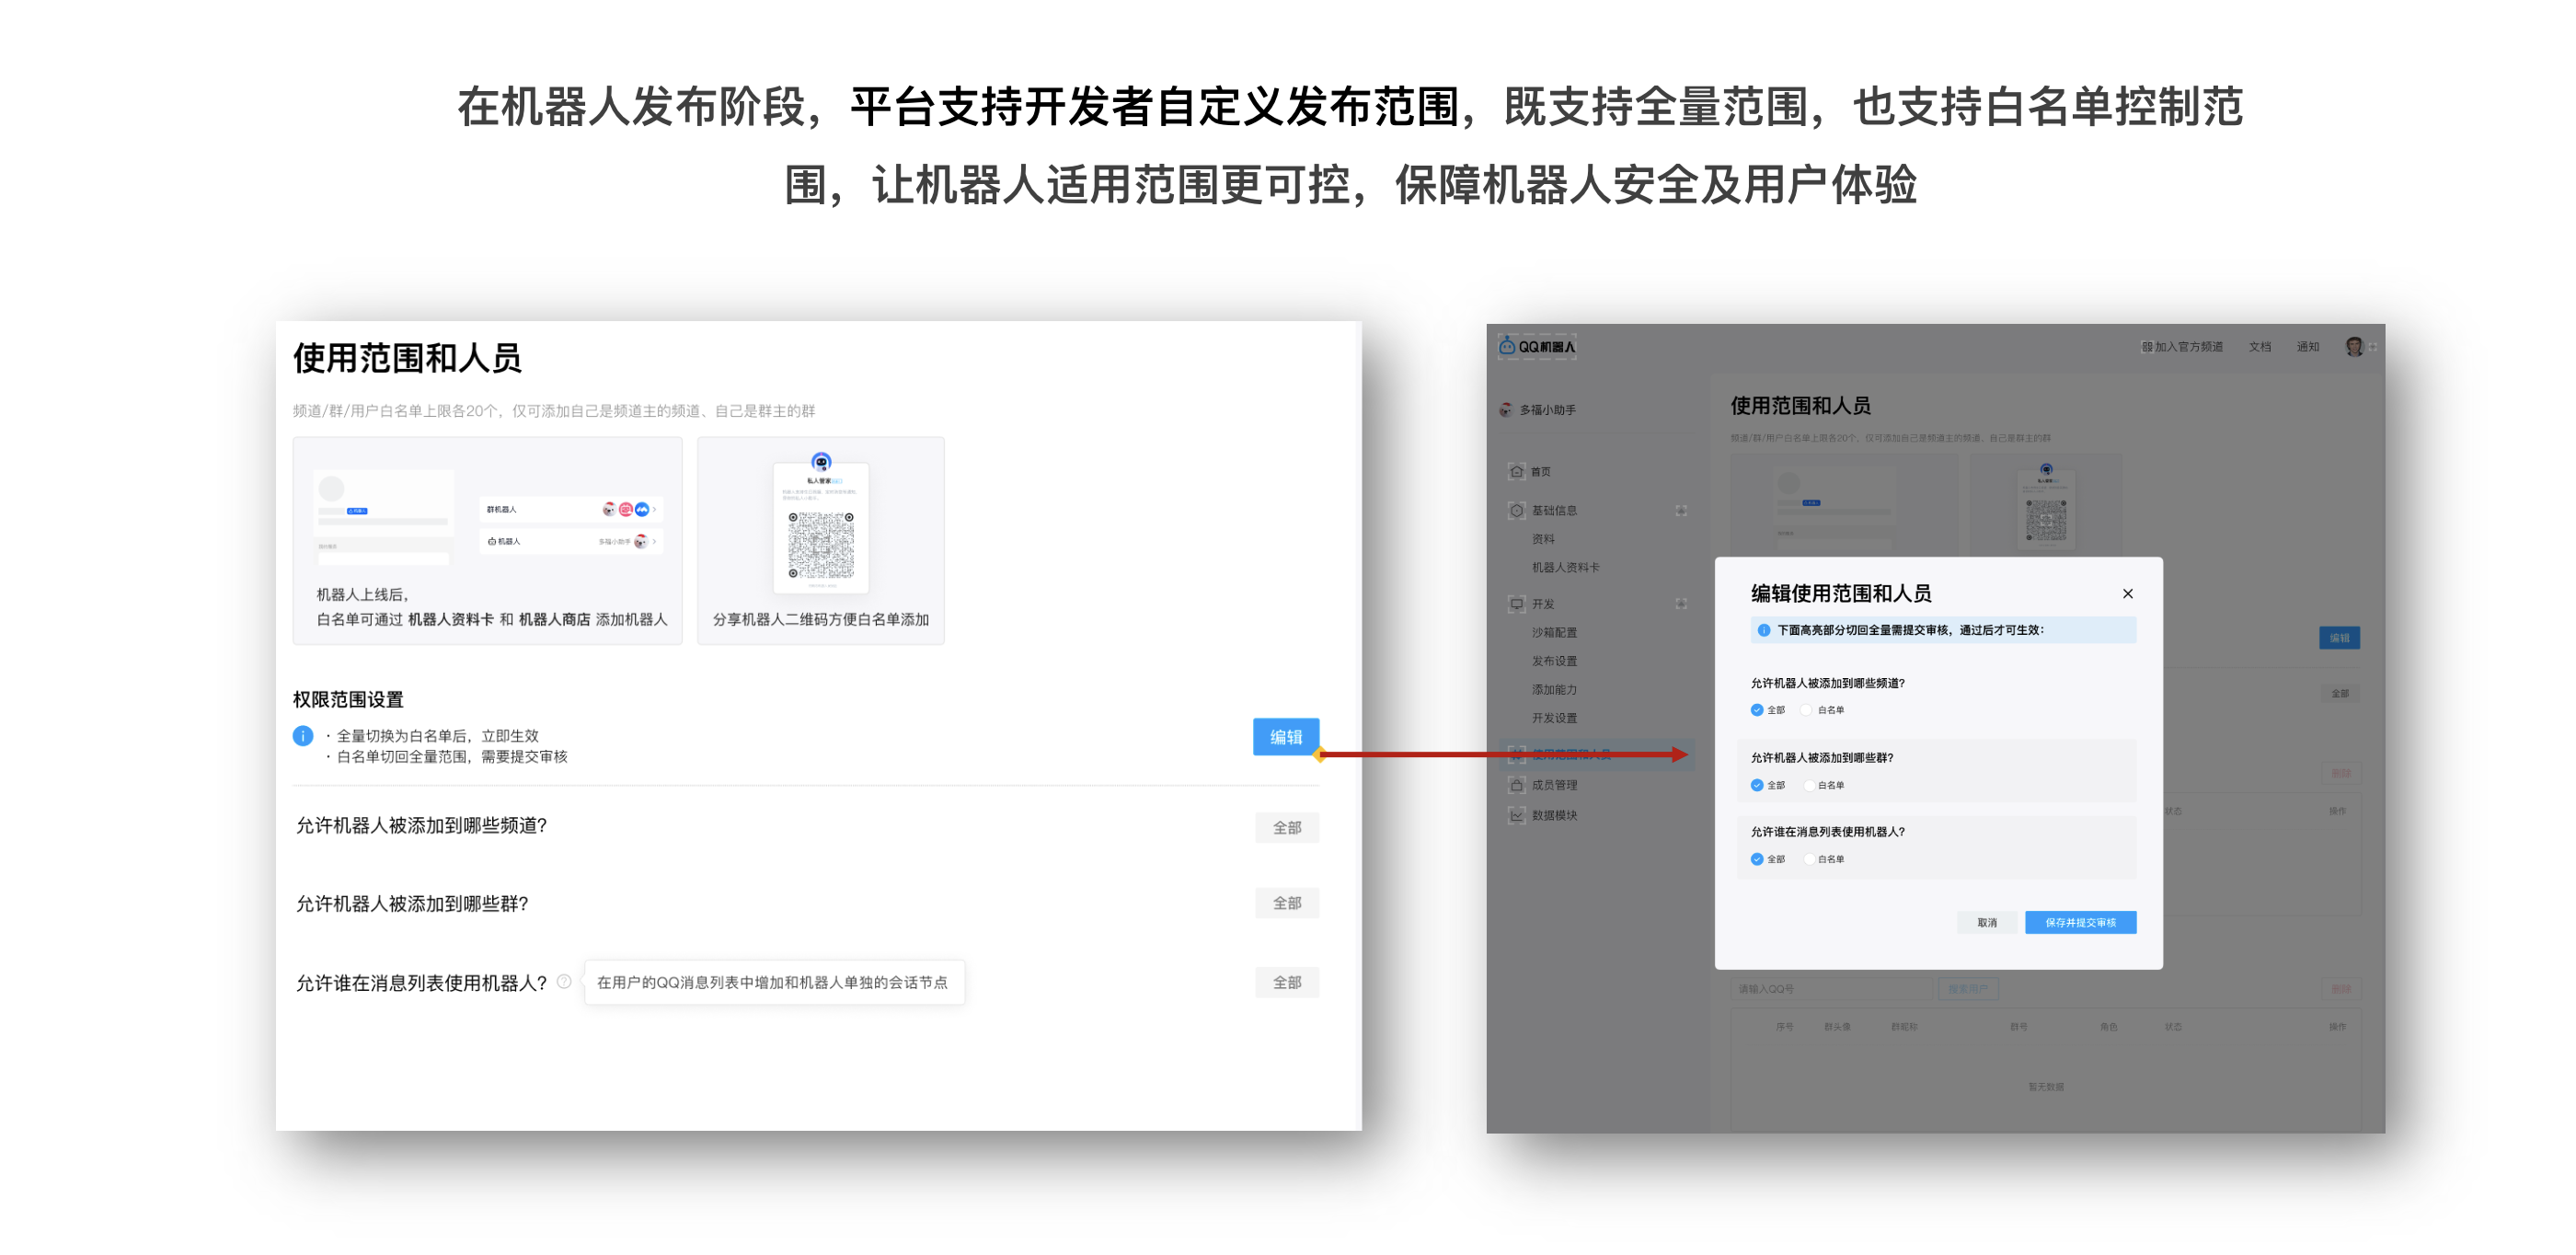Collapse the 开发 sidebar section
2576x1255 pixels.
click(x=1683, y=603)
